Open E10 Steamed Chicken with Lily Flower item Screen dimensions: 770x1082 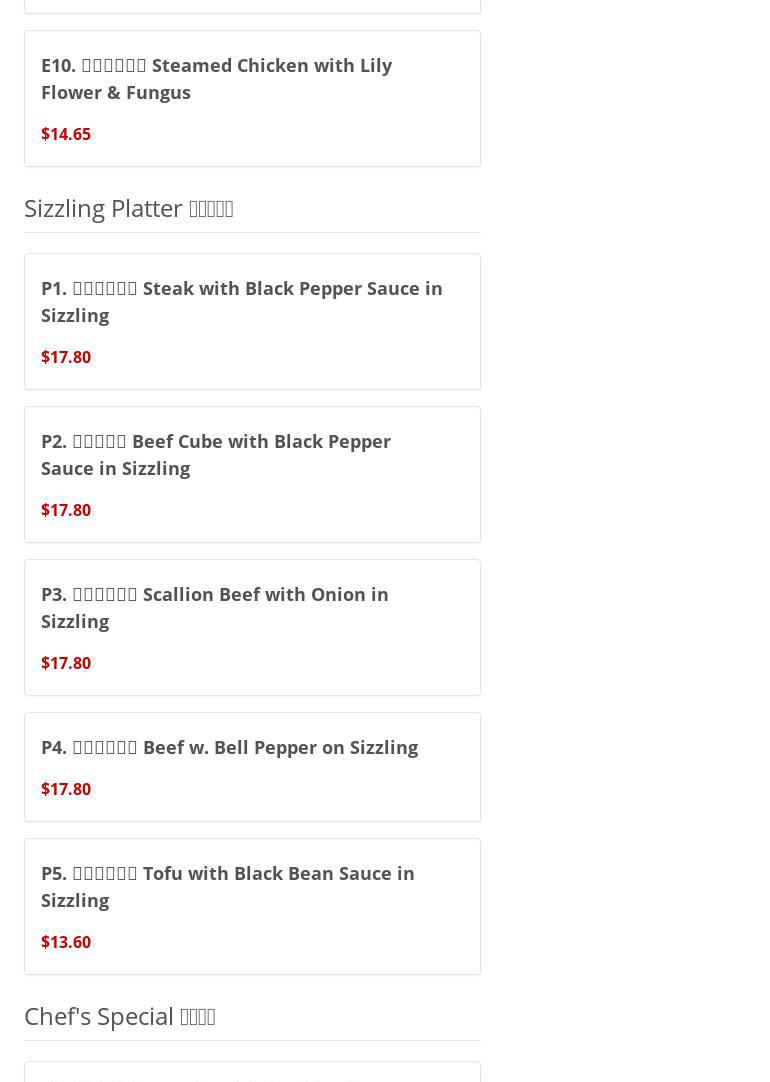coord(216,78)
